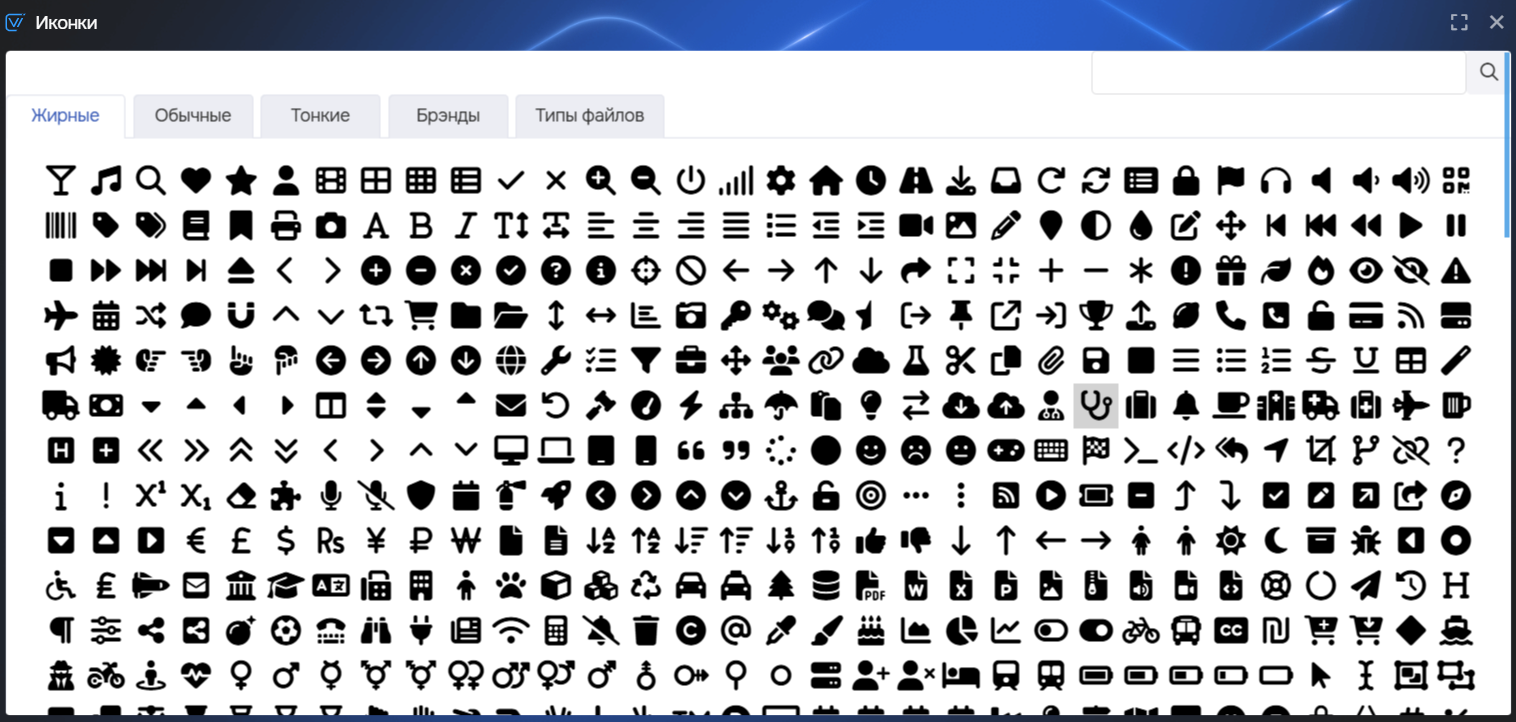
Task: Select the umbrella icon
Action: click(x=781, y=406)
